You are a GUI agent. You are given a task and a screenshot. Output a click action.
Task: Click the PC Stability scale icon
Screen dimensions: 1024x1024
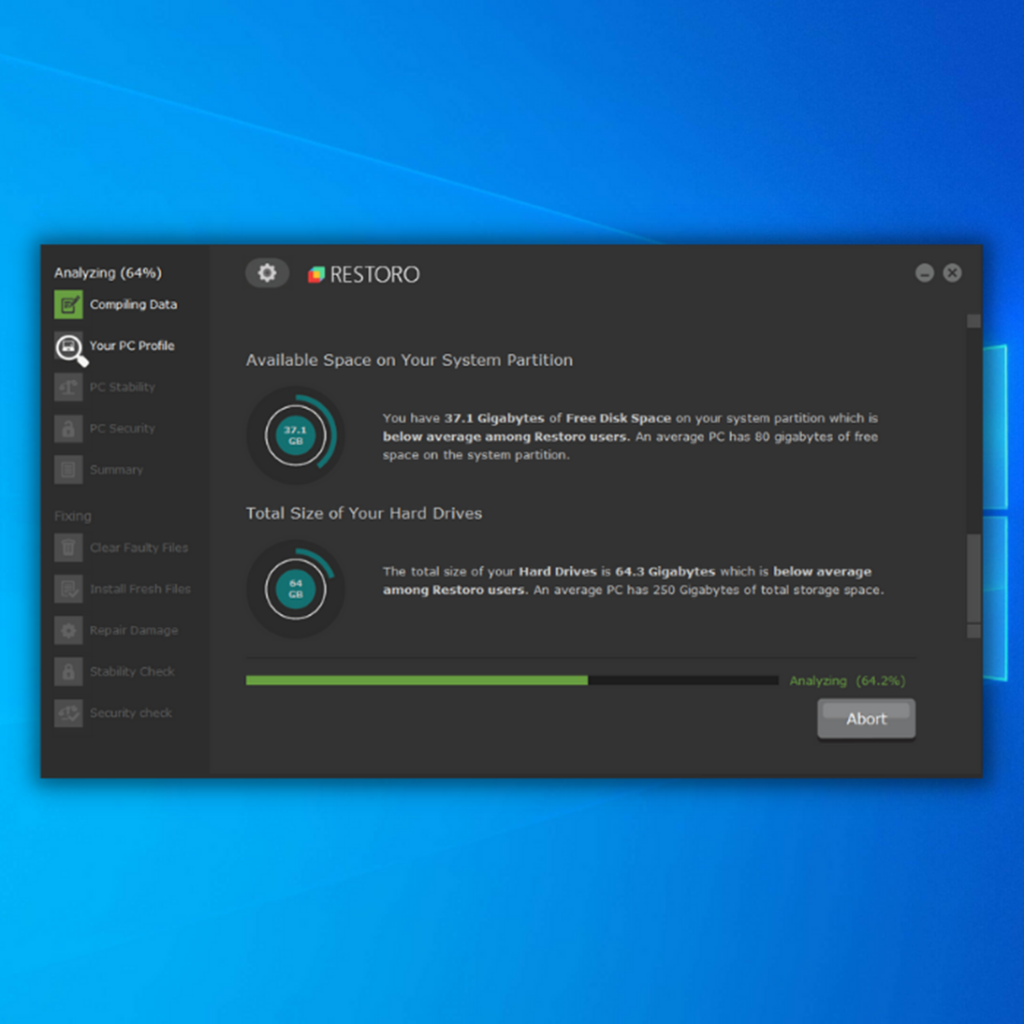69,387
